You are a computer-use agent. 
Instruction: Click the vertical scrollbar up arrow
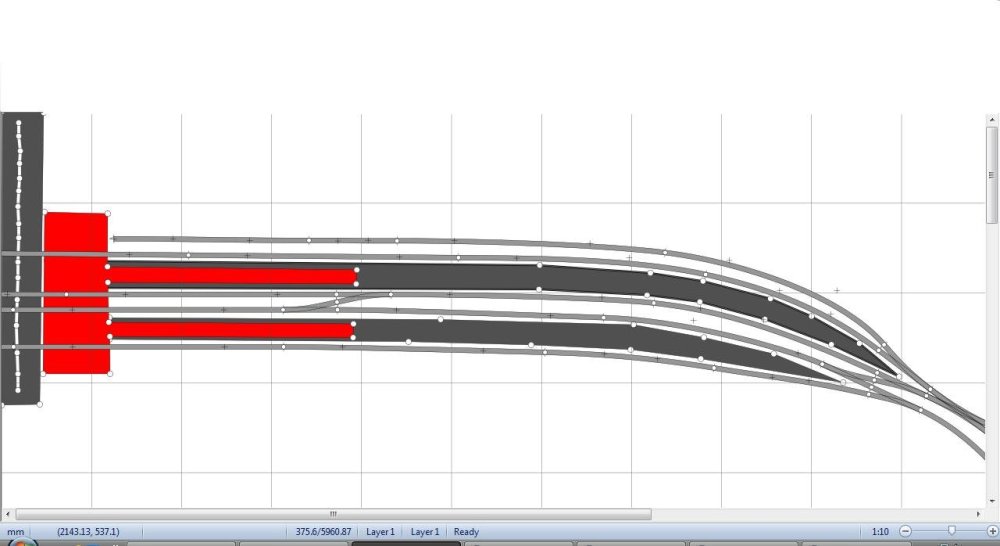pyautogui.click(x=992, y=120)
